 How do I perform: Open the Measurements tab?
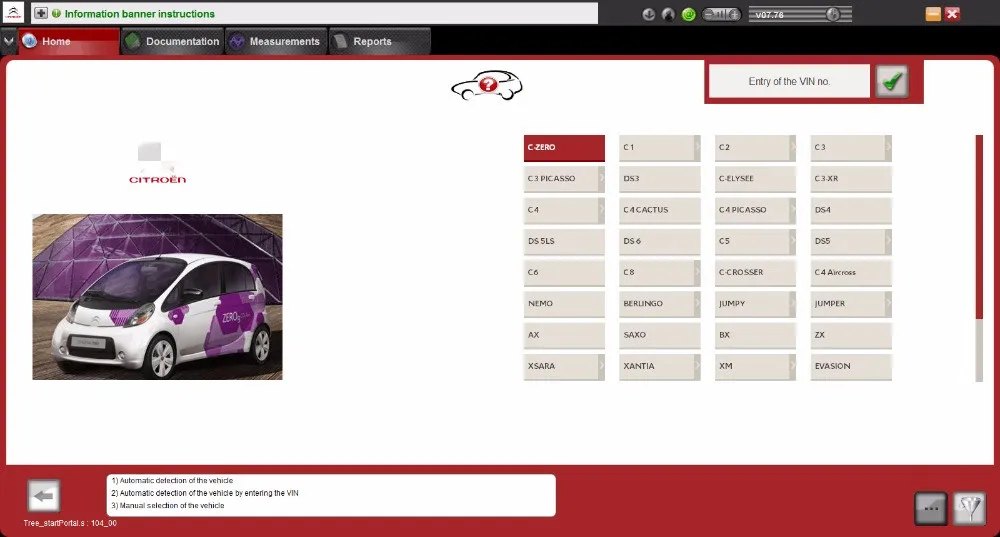coord(276,41)
